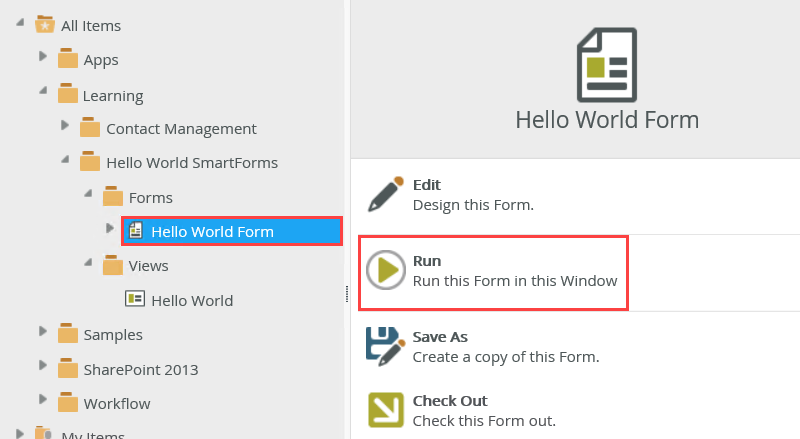The width and height of the screenshot is (800, 439).
Task: Click the Run action title
Action: (427, 261)
